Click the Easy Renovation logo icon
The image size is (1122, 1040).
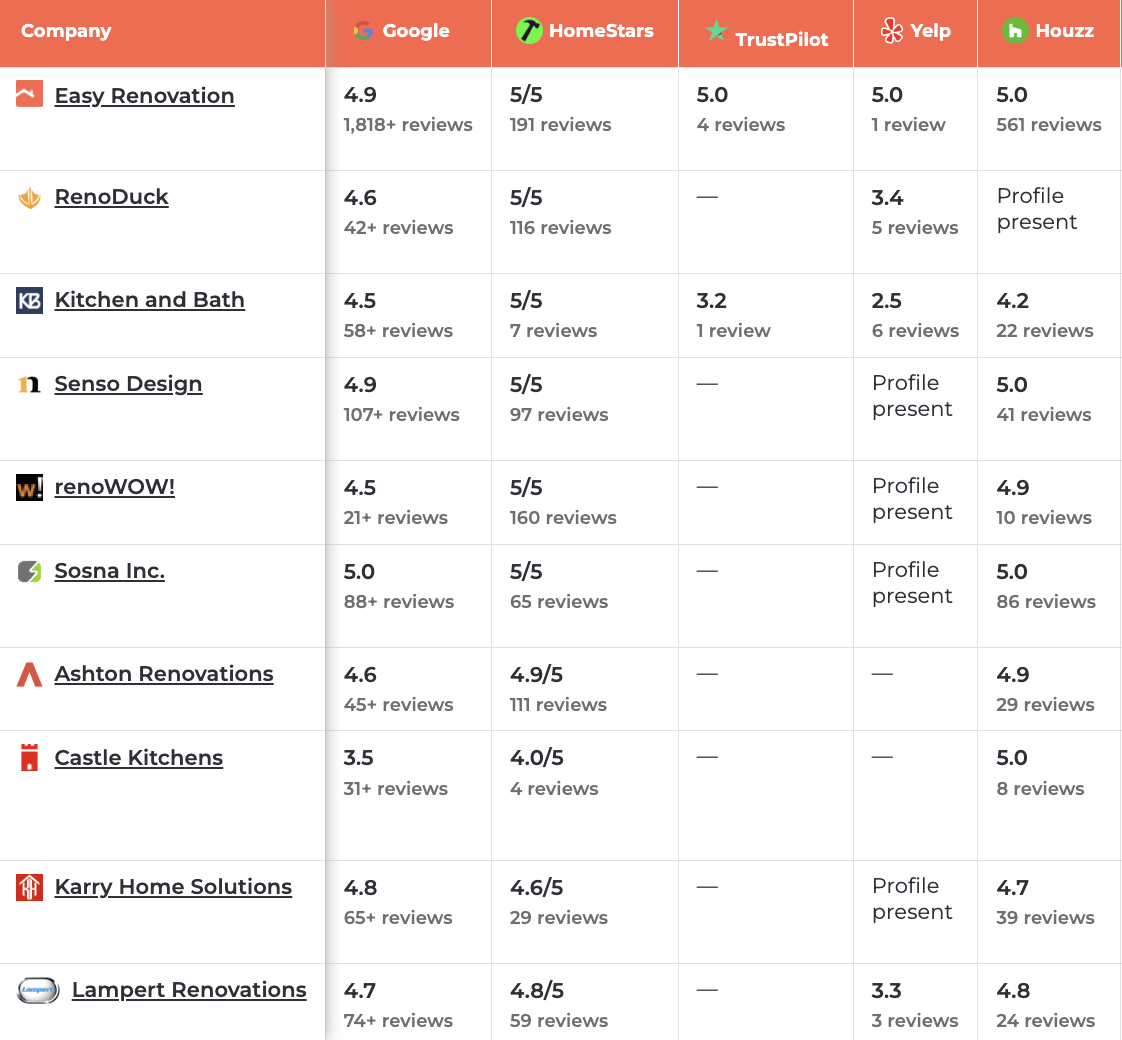29,95
